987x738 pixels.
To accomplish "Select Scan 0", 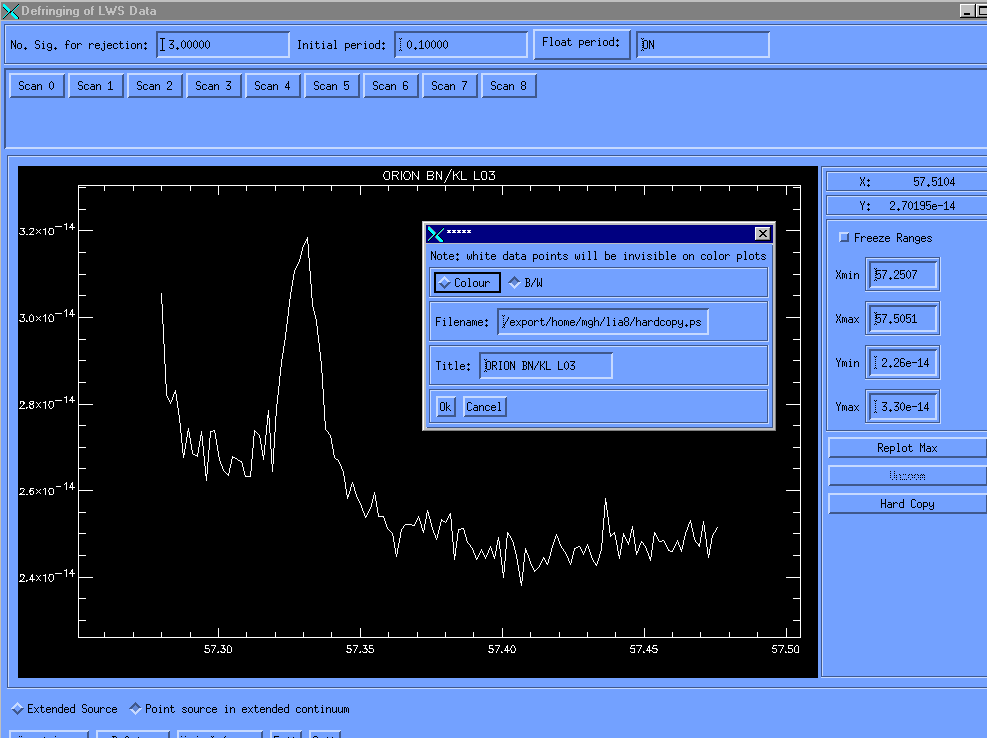I will pos(37,86).
